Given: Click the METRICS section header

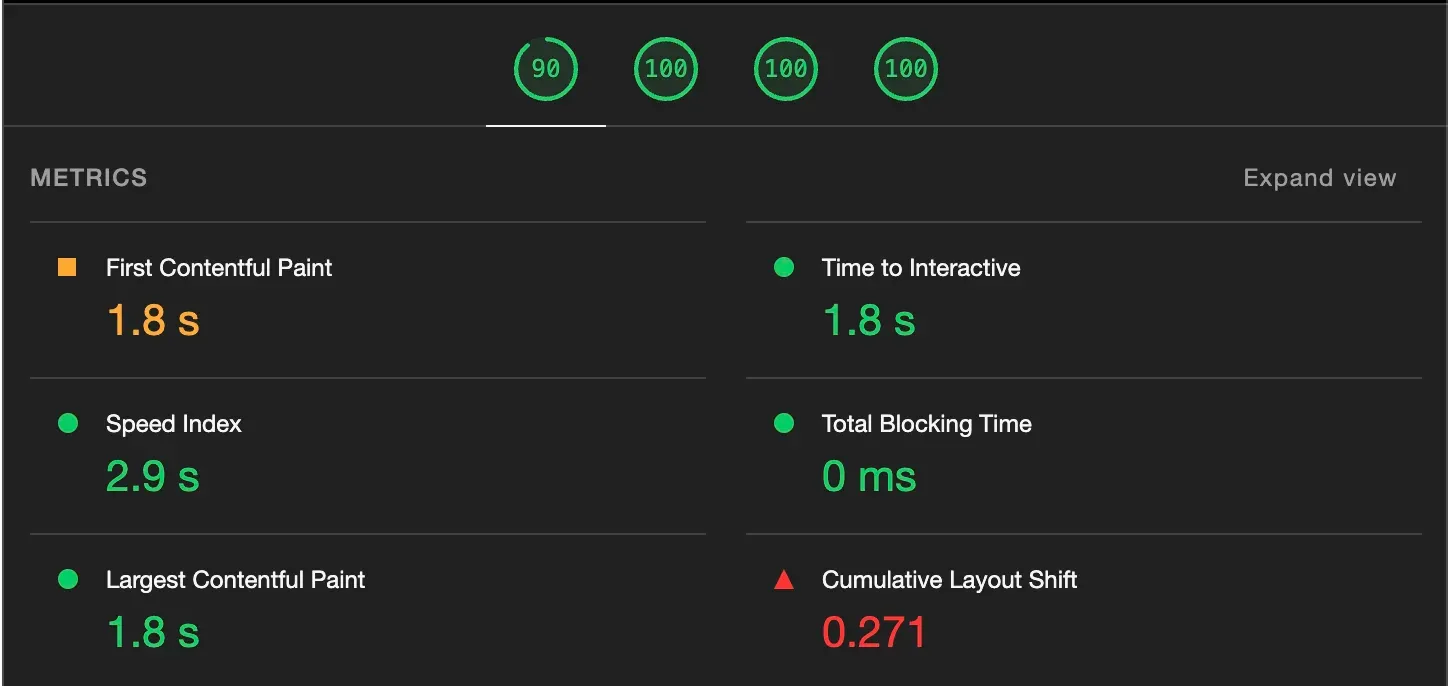Looking at the screenshot, I should tap(89, 177).
